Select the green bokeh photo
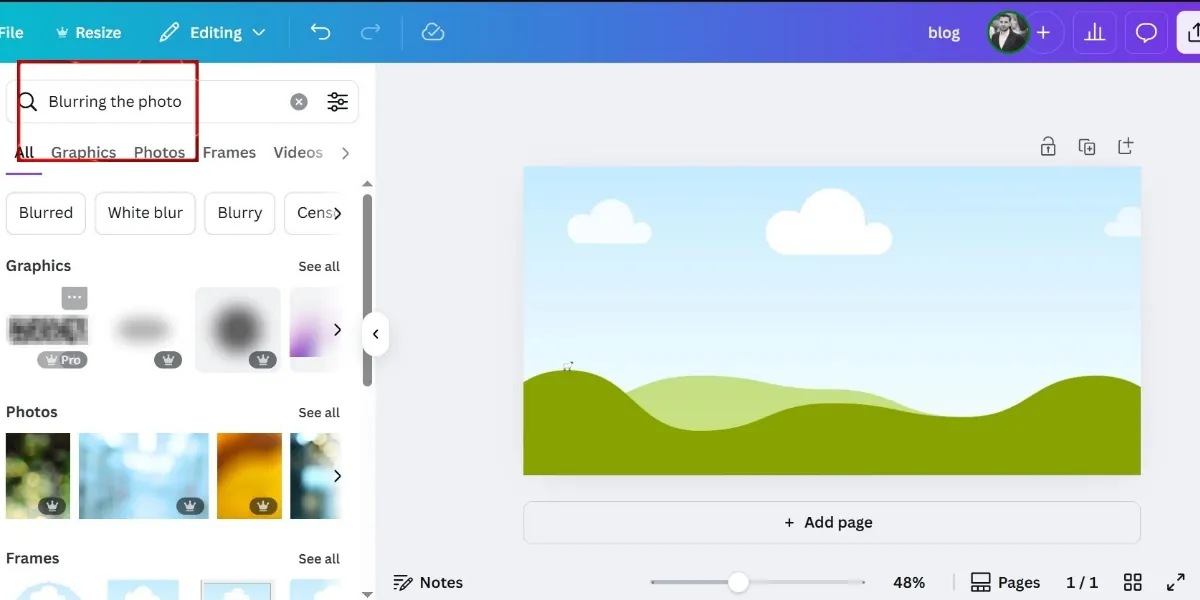This screenshot has width=1200, height=600. 38,476
